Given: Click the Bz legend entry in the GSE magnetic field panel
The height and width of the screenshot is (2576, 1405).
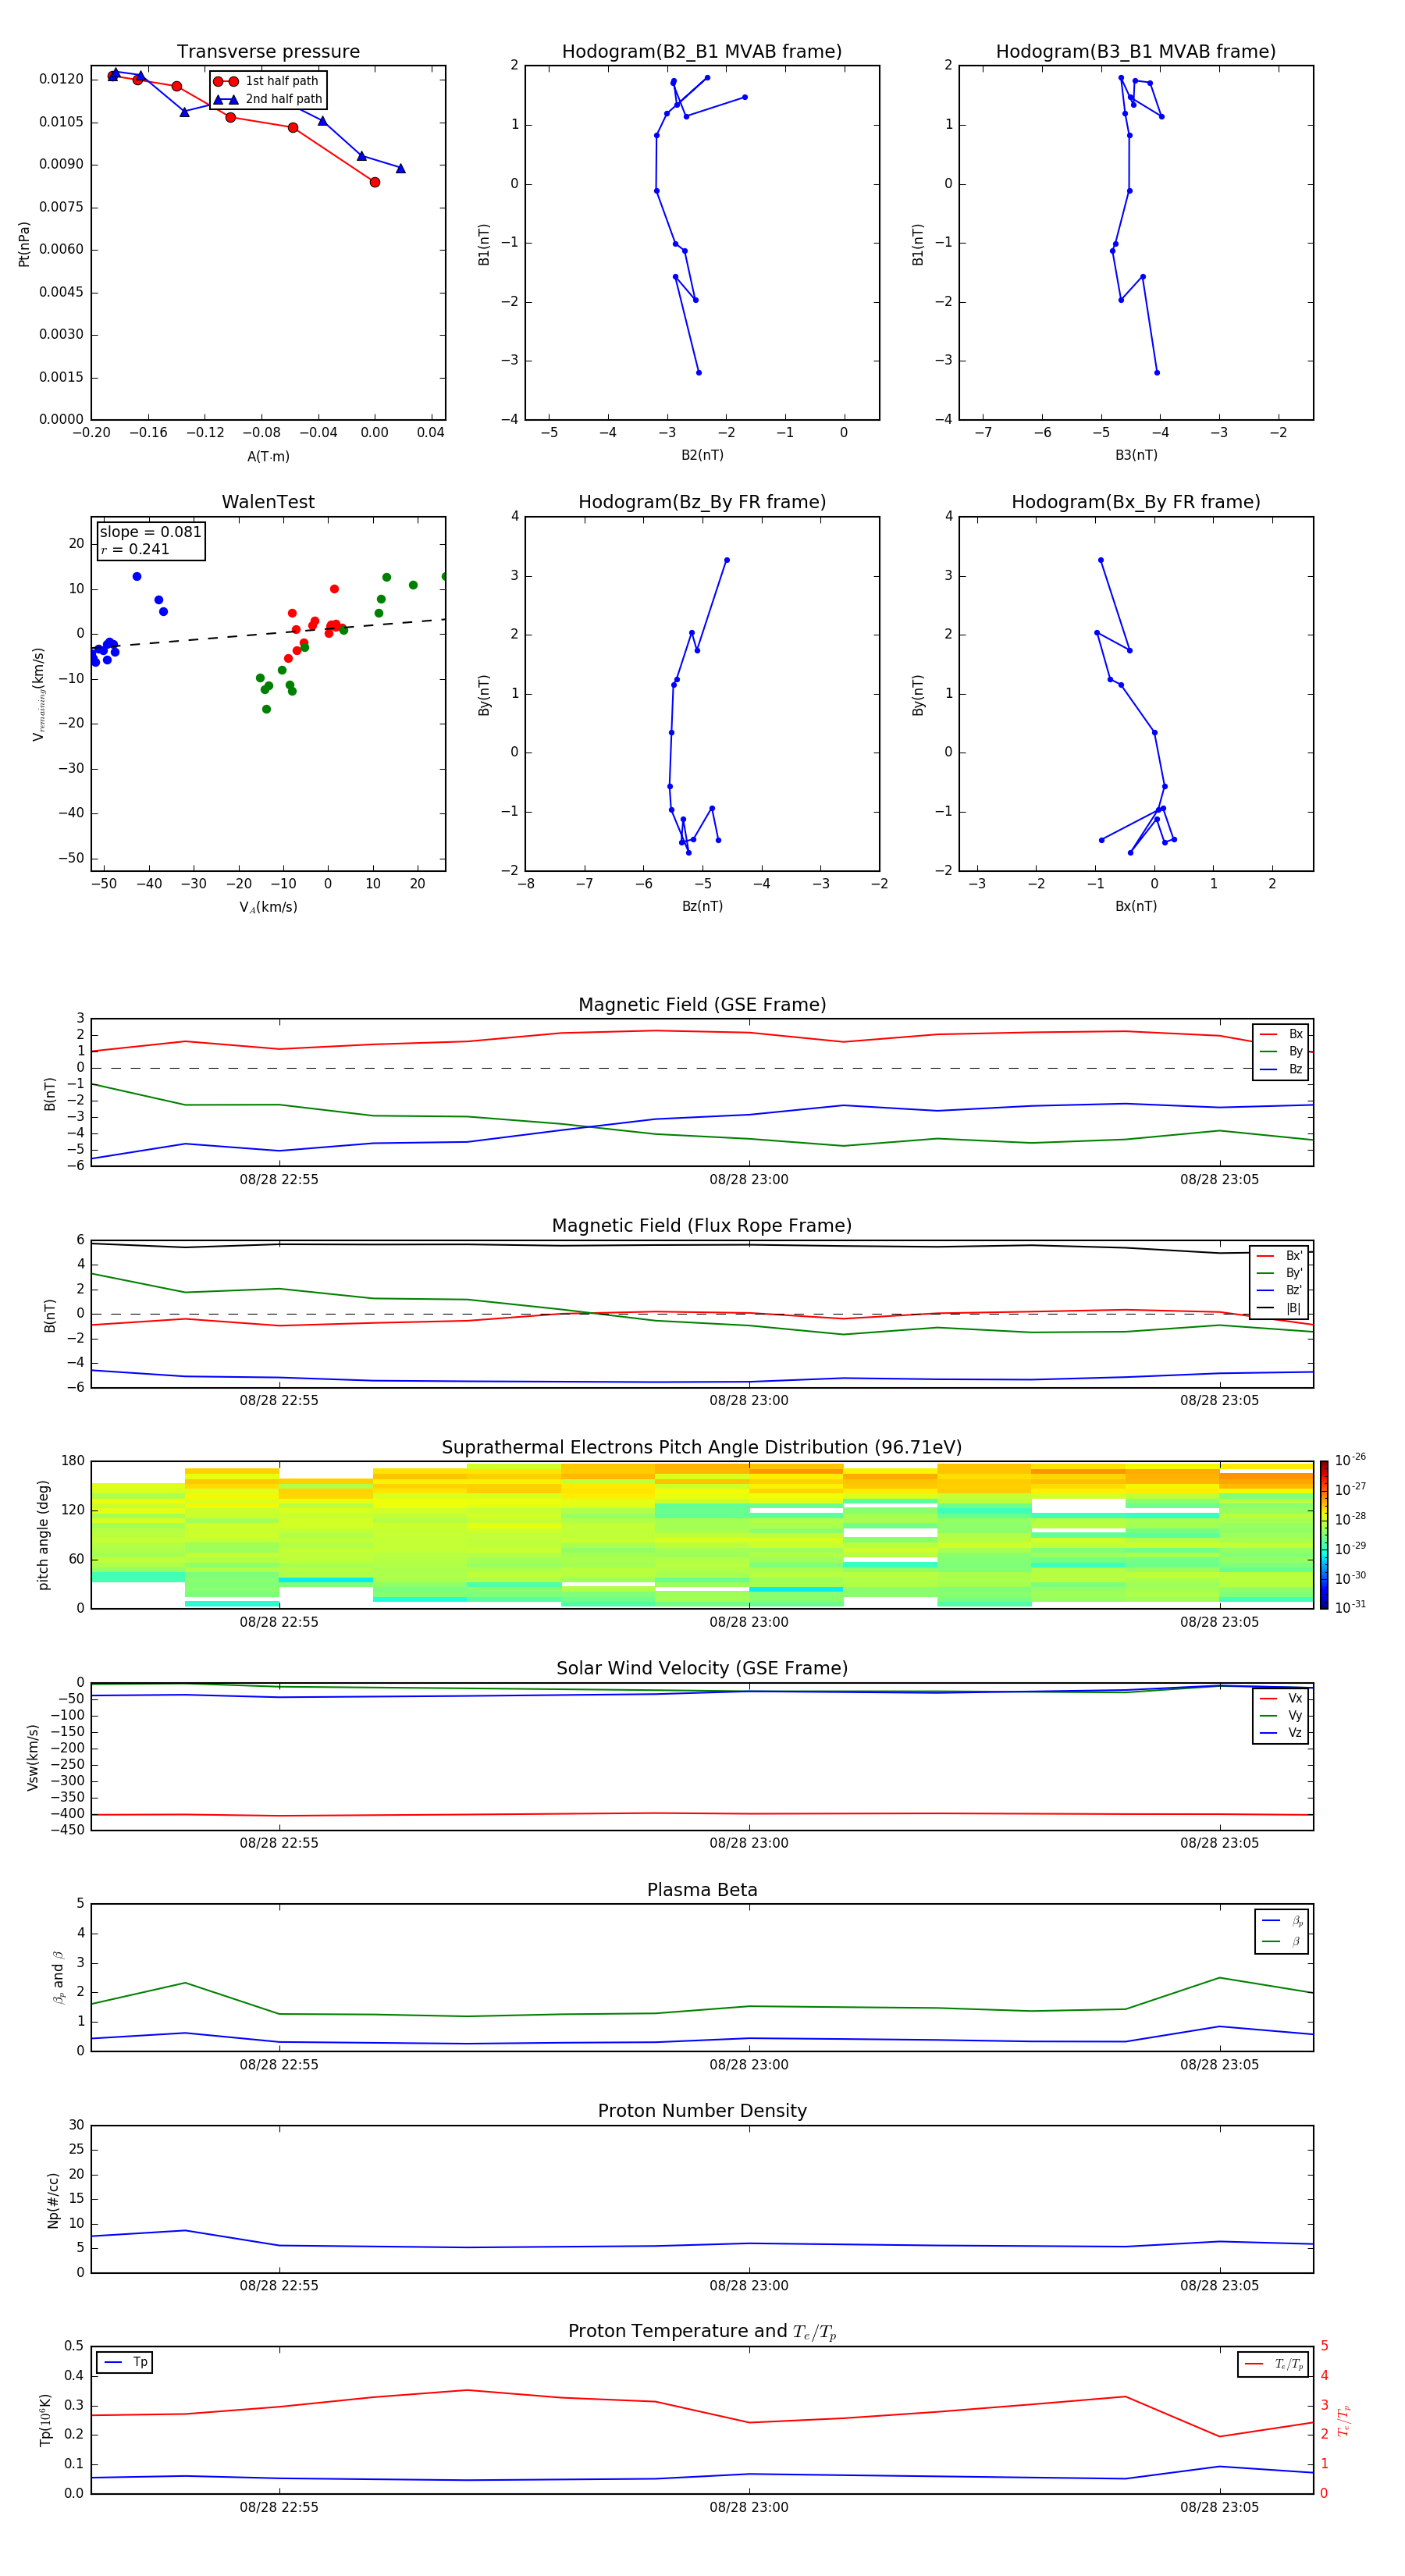Looking at the screenshot, I should (1281, 1069).
